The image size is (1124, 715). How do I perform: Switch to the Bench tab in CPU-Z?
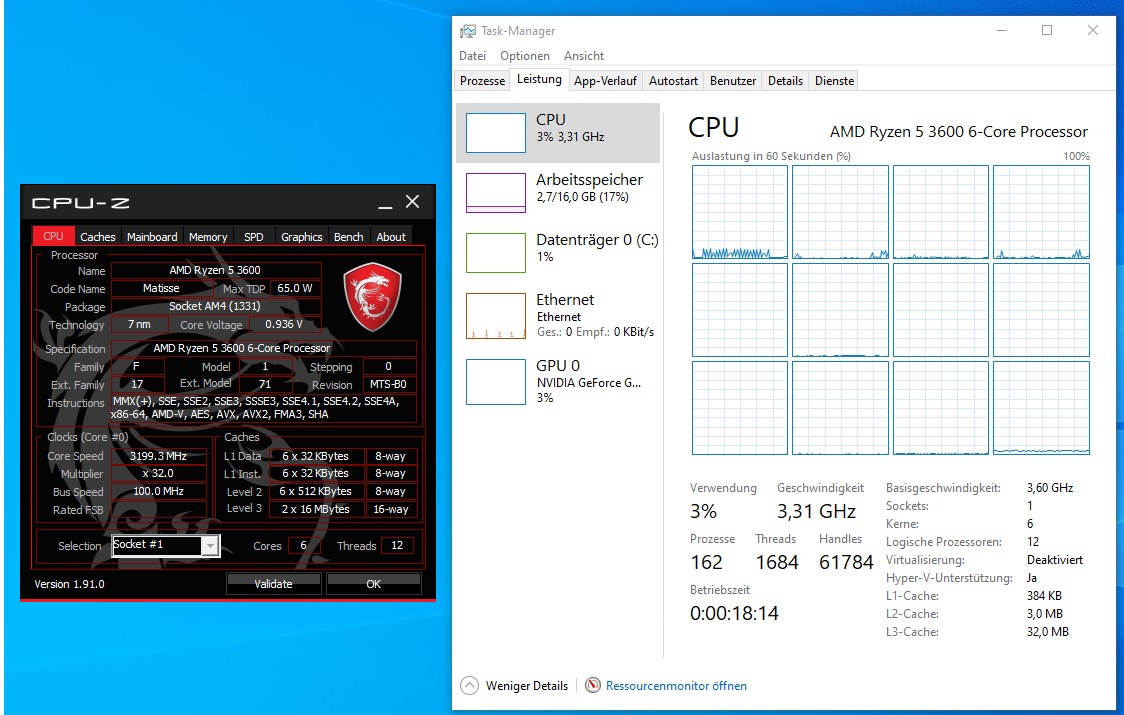348,236
